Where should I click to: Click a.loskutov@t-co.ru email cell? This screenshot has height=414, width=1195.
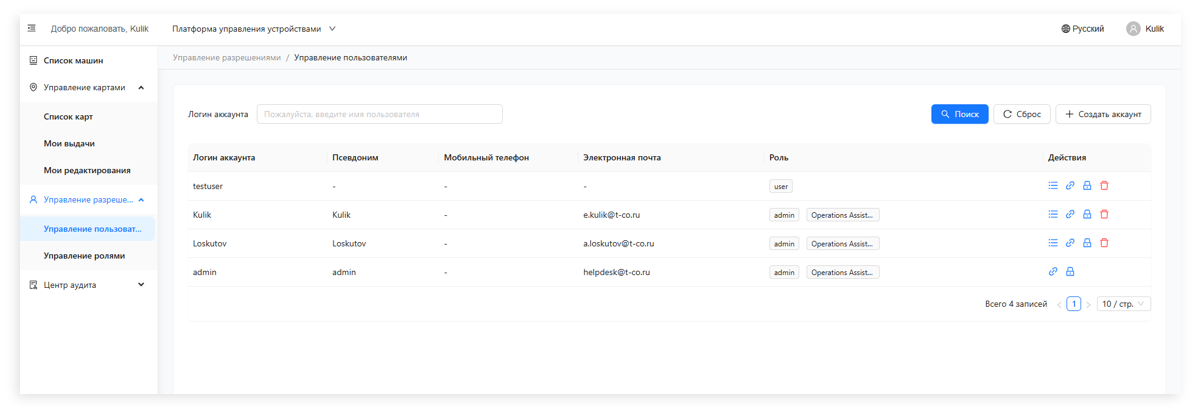coord(619,243)
